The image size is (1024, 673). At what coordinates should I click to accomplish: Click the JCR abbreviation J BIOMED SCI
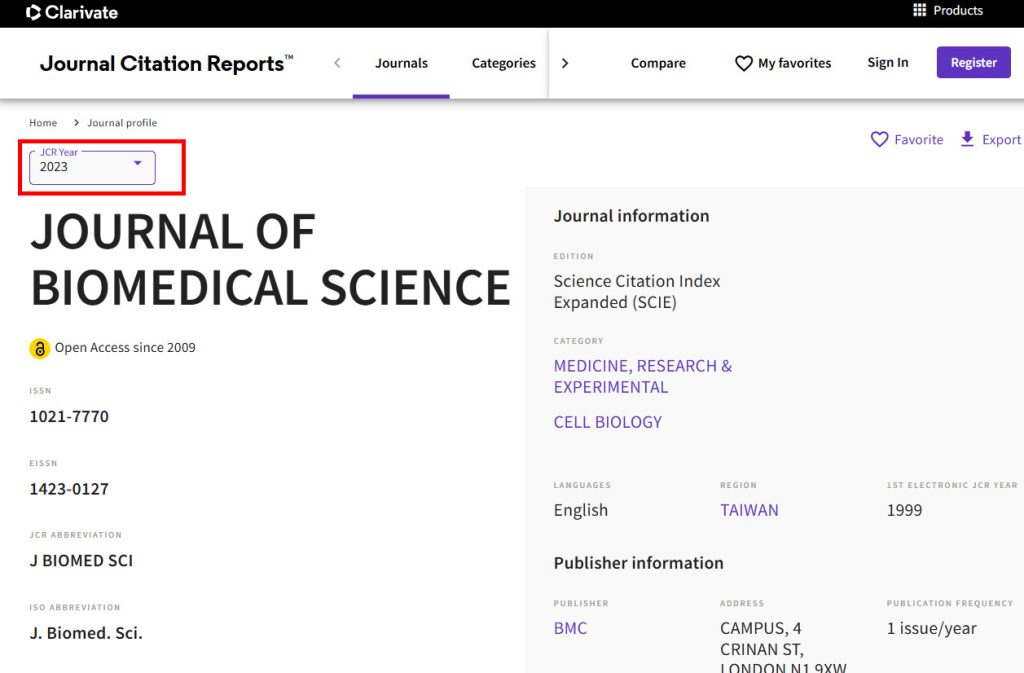[81, 561]
